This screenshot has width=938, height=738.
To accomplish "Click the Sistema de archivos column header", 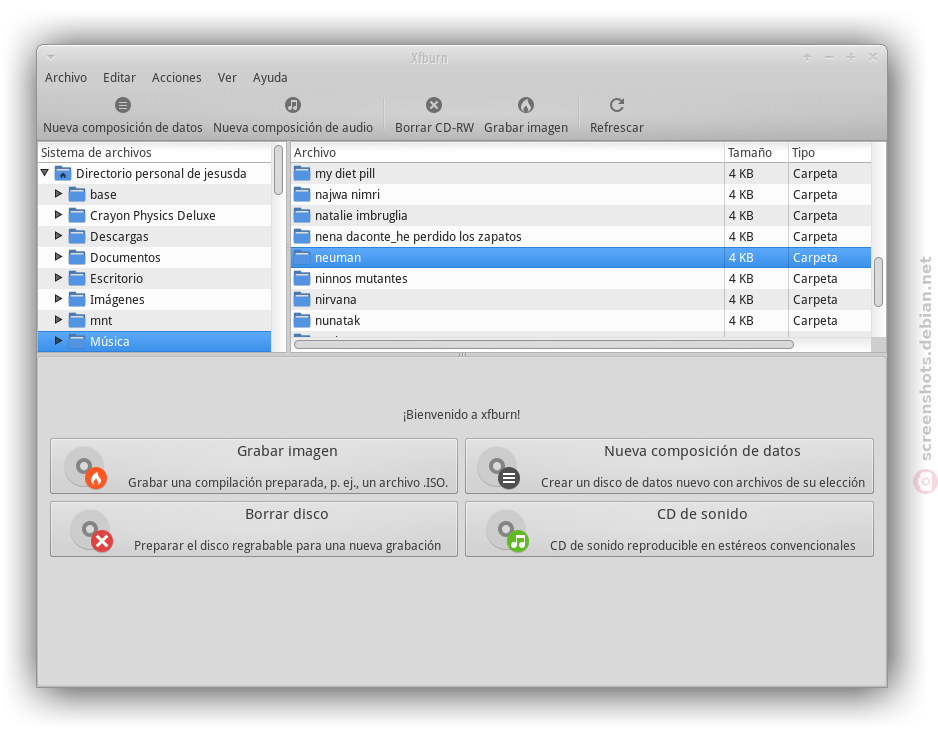I will (x=154, y=153).
